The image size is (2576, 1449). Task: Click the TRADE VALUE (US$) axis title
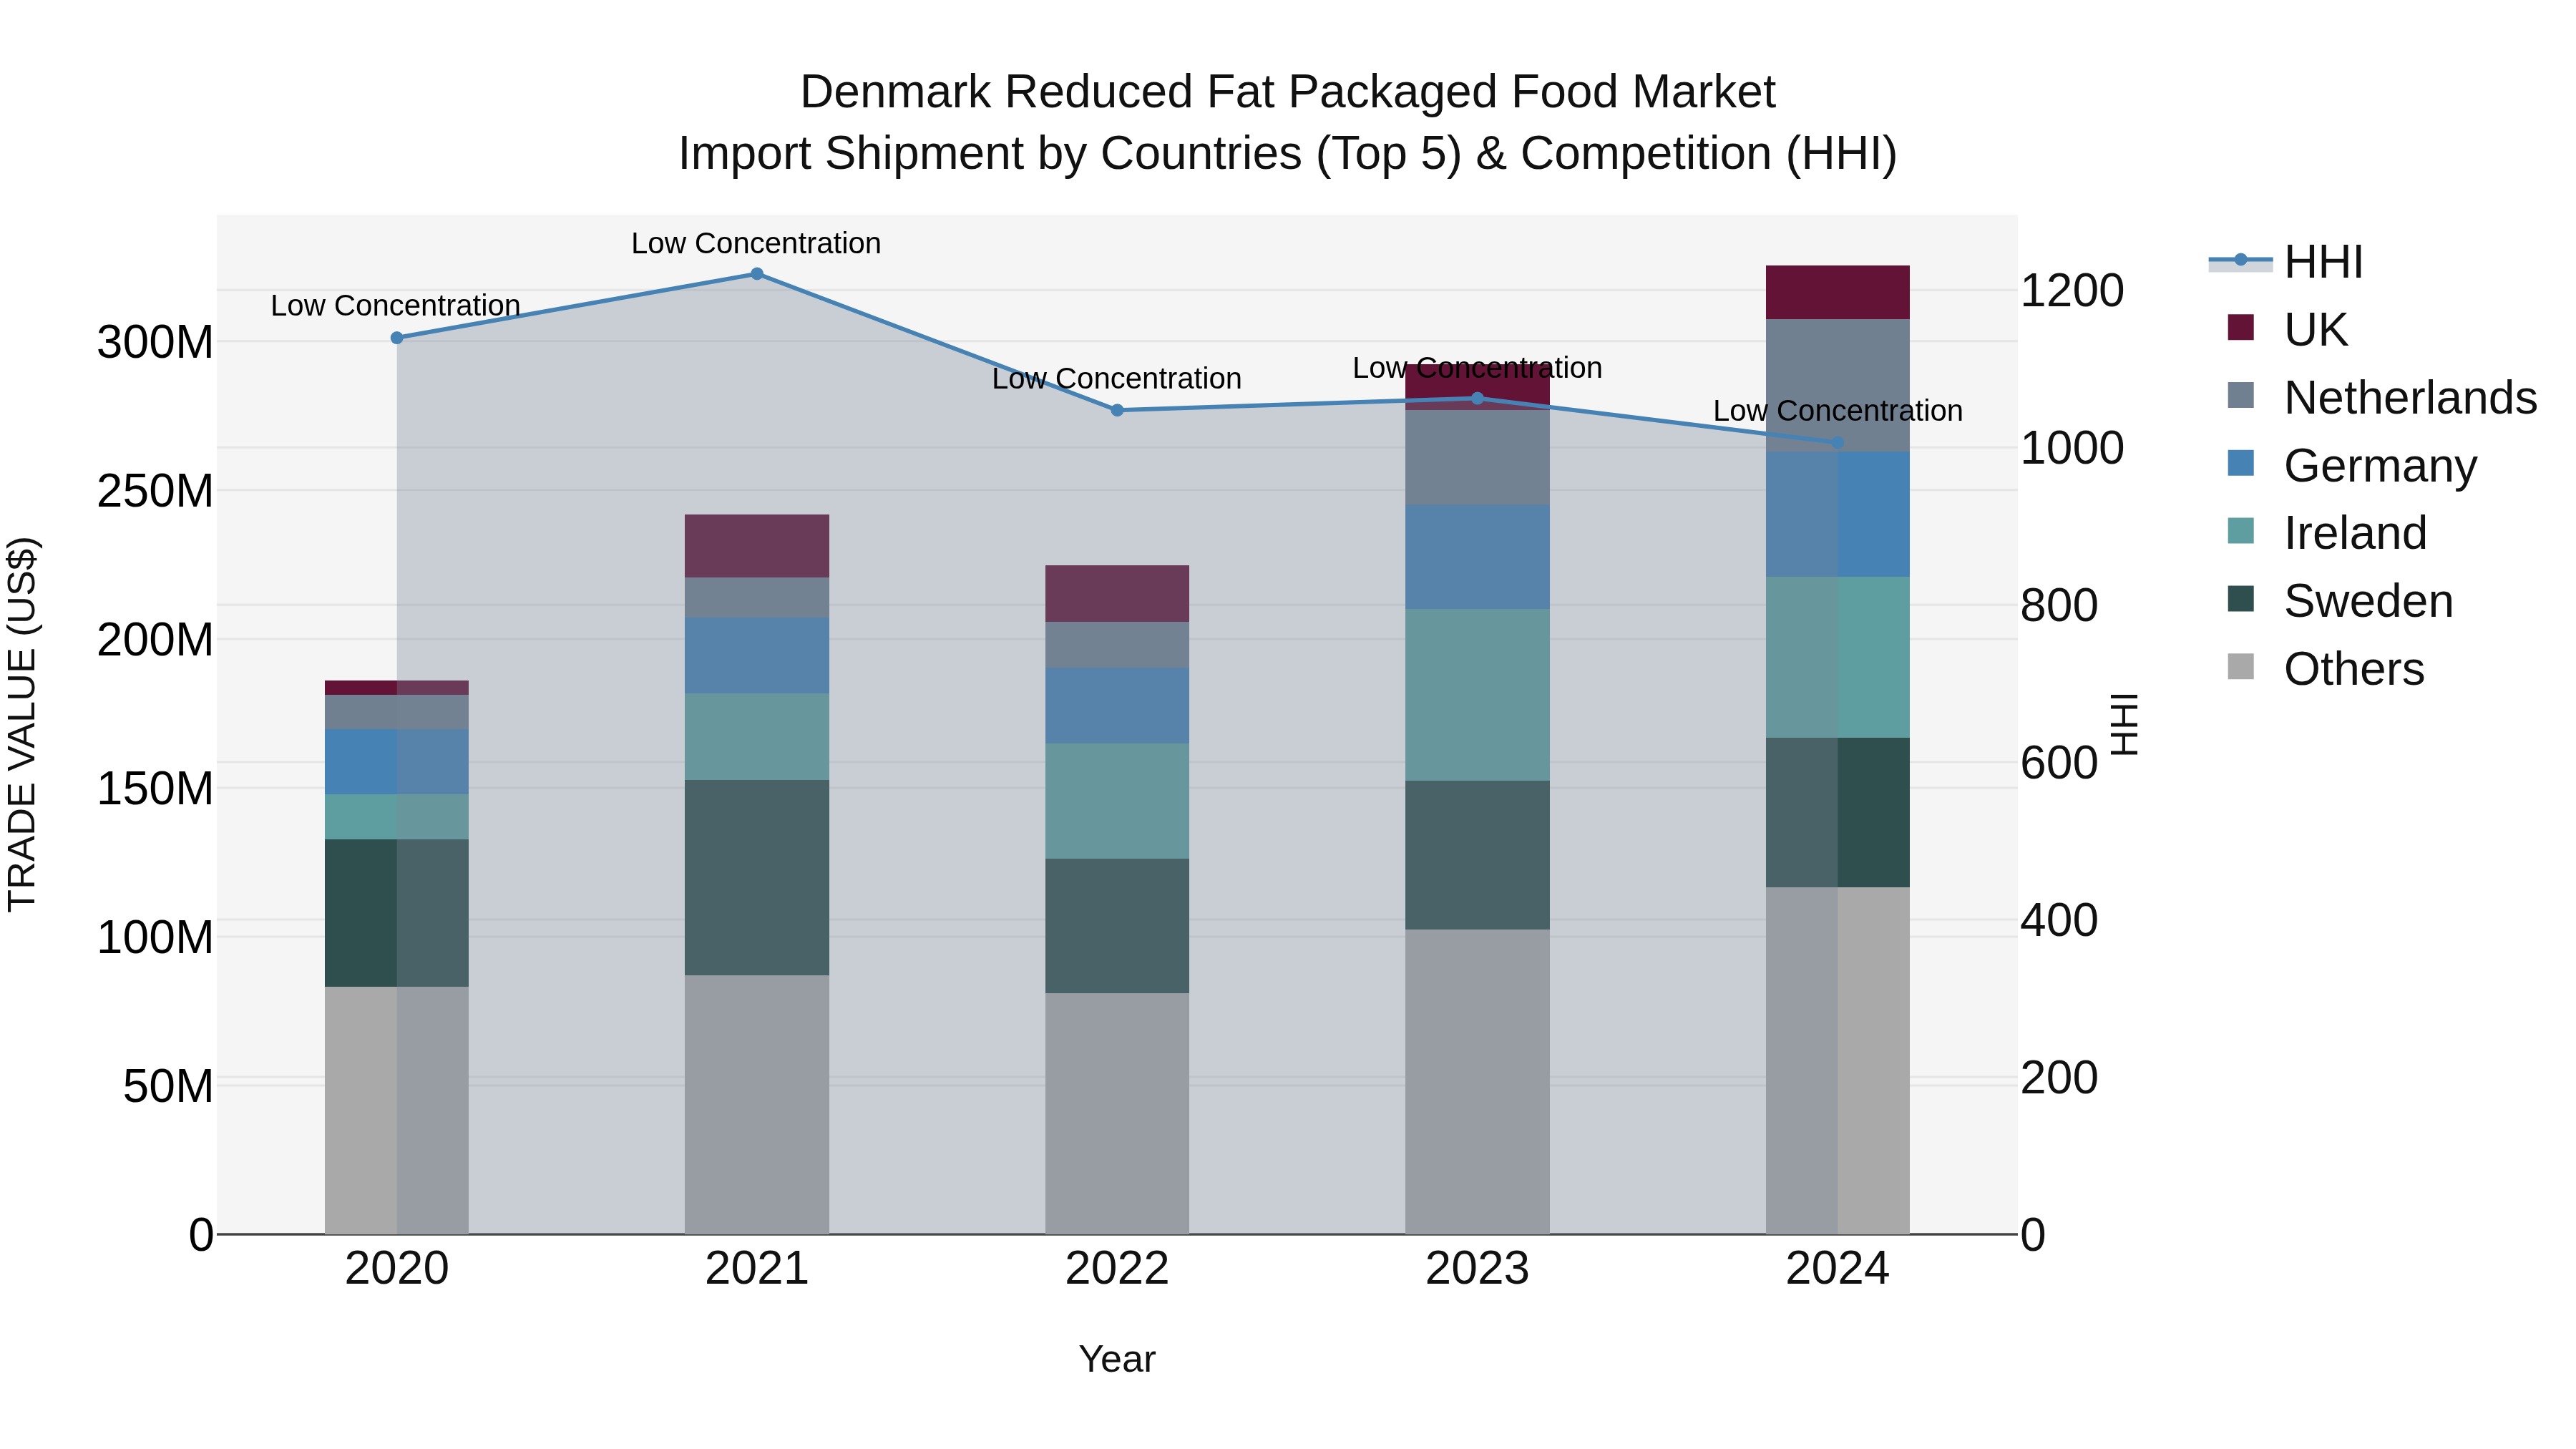[x=22, y=724]
